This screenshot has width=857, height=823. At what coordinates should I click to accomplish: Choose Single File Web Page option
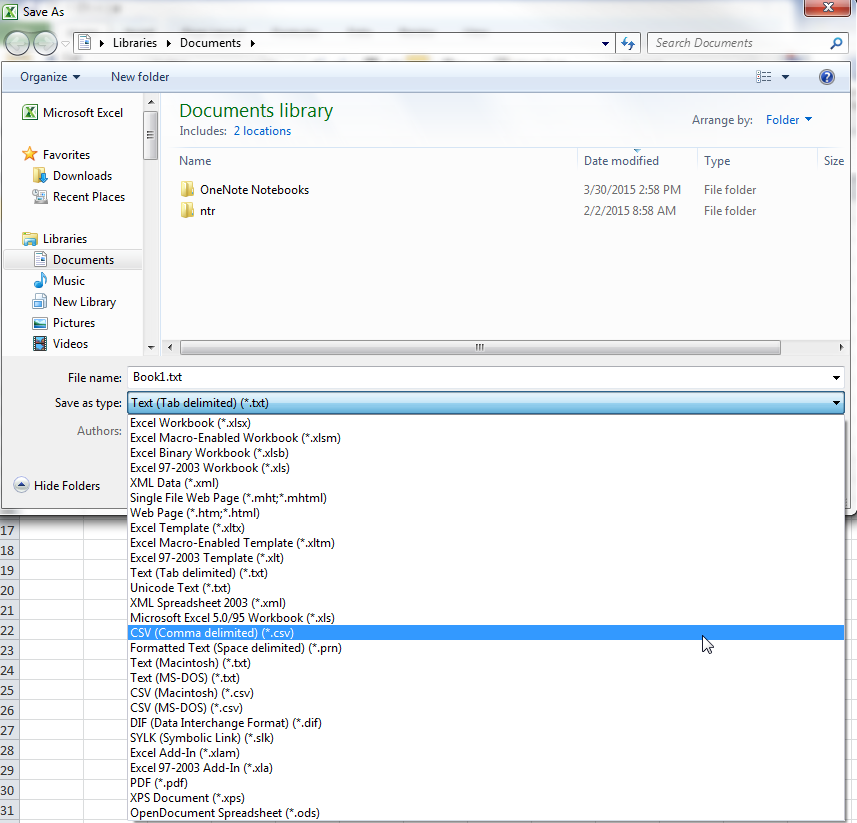click(x=486, y=498)
